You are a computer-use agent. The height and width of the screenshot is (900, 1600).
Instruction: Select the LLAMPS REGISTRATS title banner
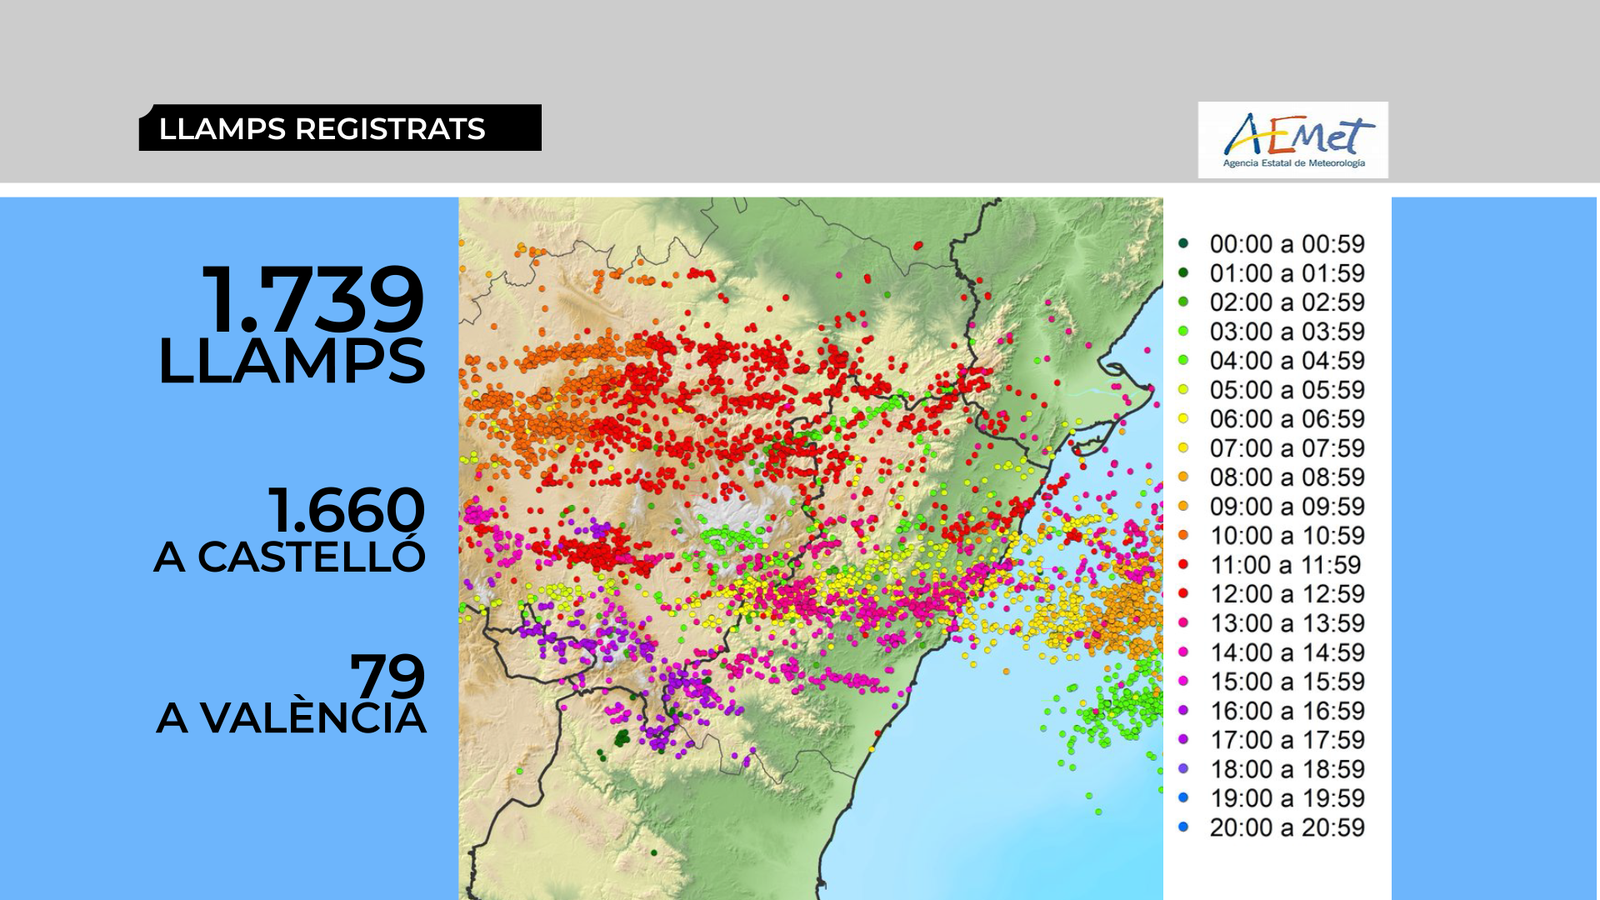coord(340,128)
